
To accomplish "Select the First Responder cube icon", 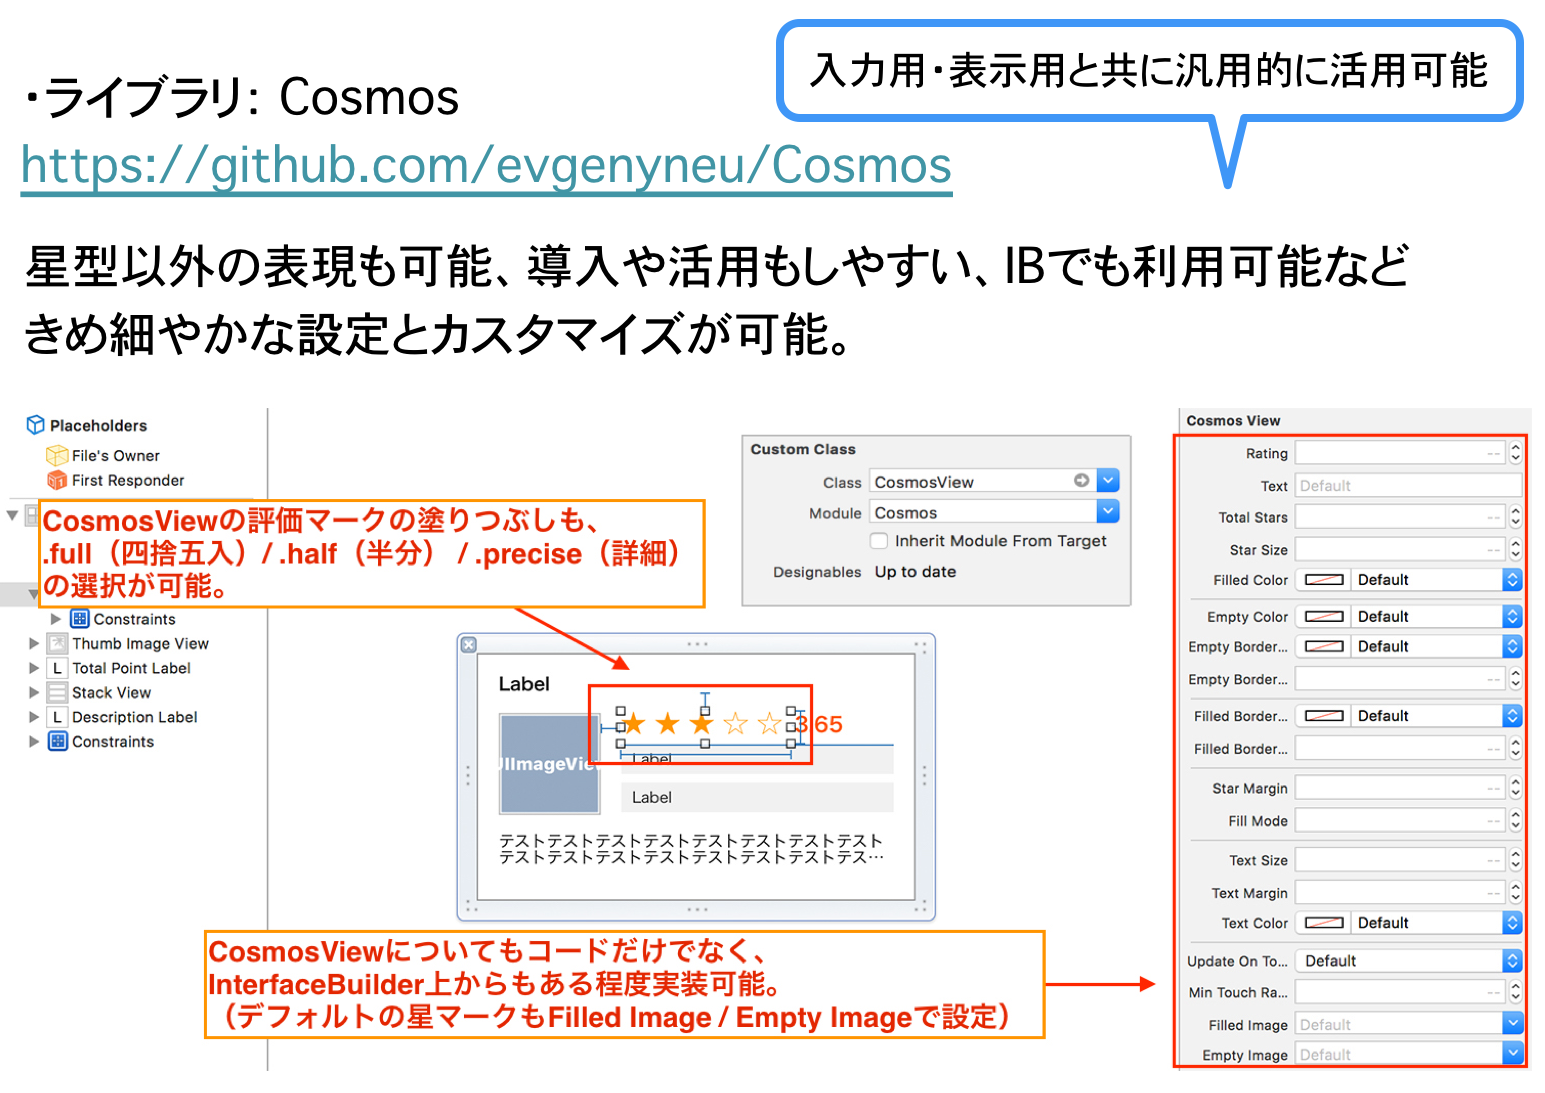I will [57, 480].
